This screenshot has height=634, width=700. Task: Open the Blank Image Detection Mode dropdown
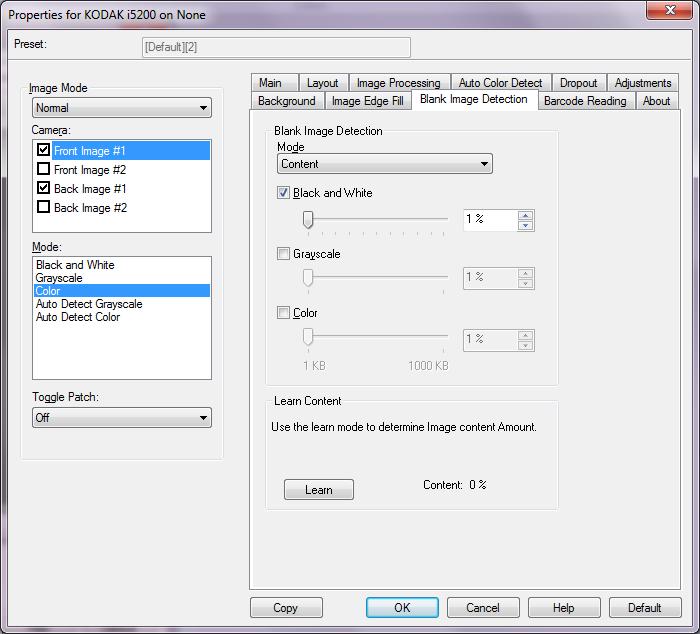(384, 163)
